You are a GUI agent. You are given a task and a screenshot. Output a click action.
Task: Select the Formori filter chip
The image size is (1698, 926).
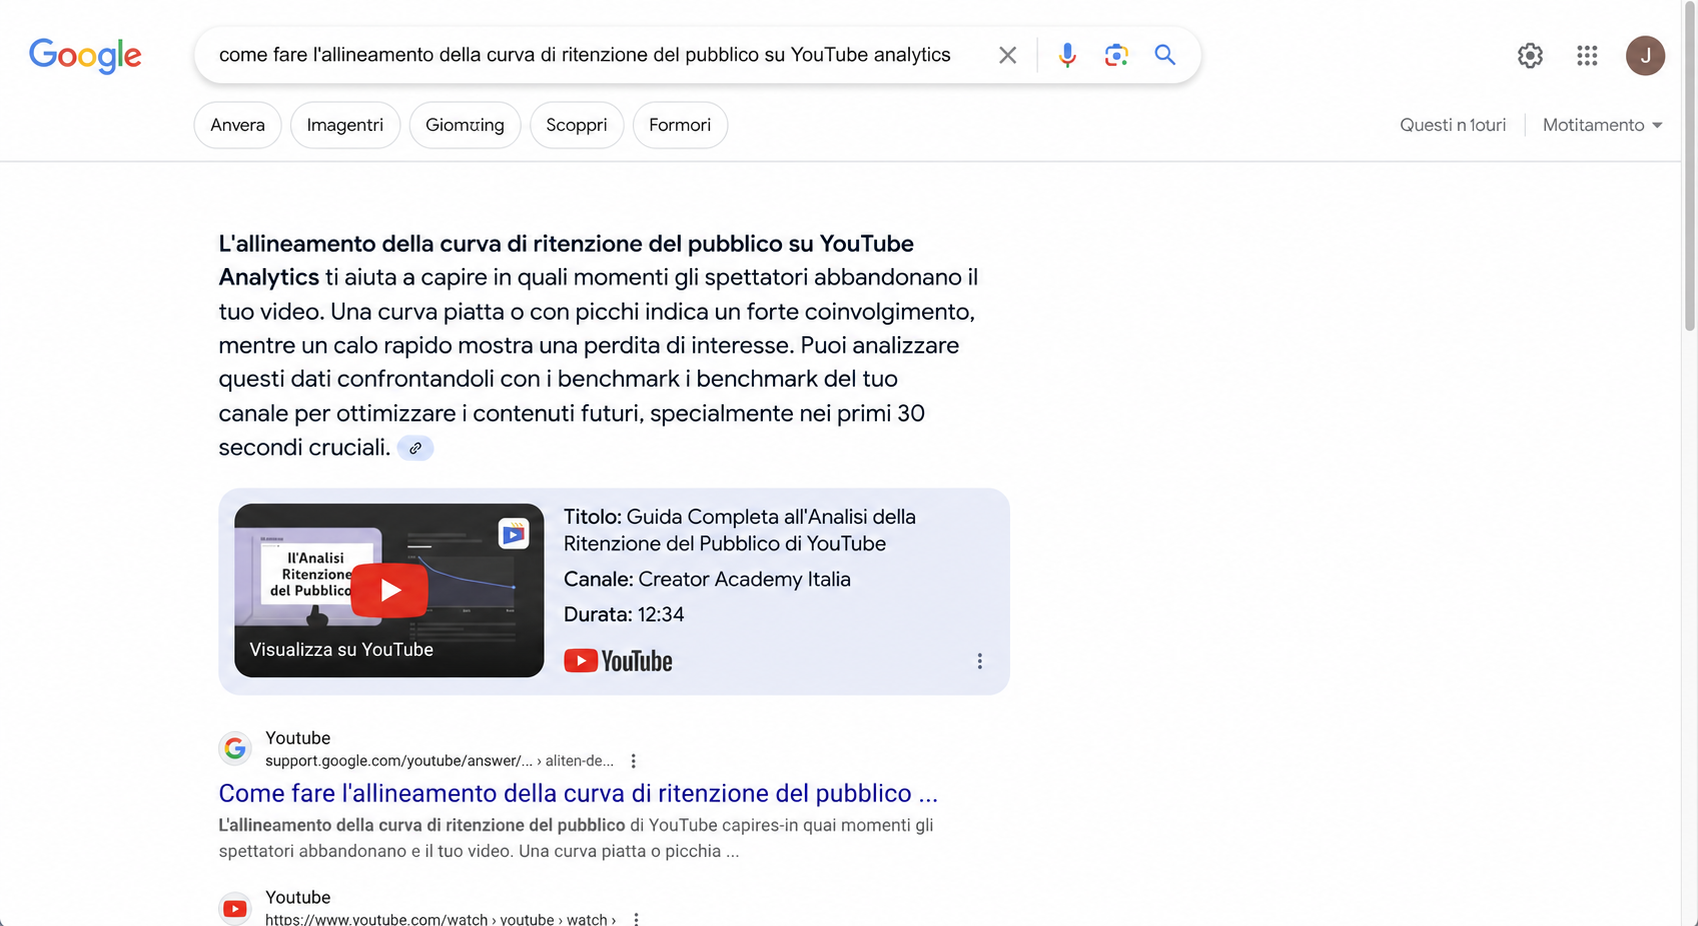click(680, 125)
